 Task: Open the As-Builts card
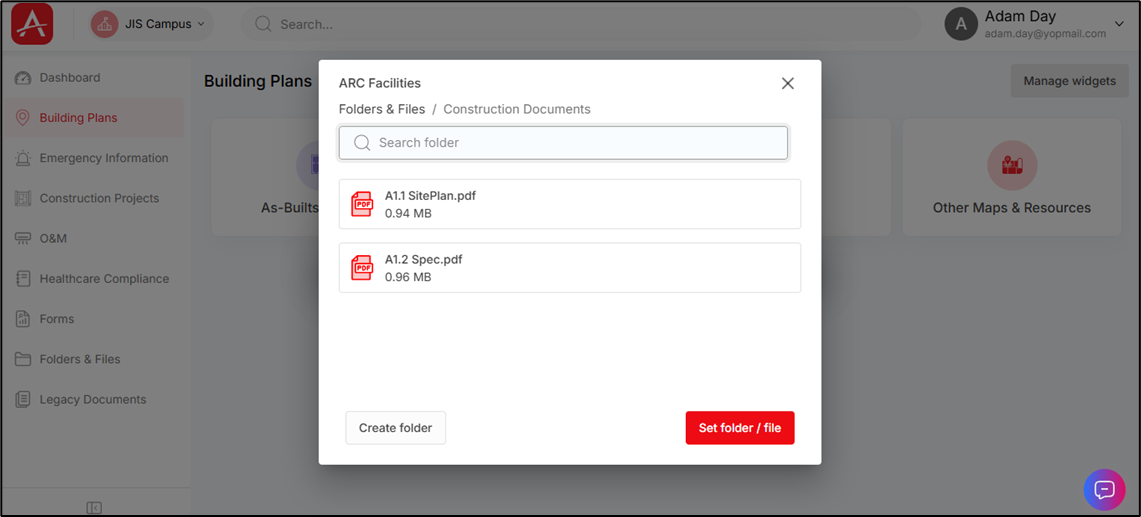[264, 177]
